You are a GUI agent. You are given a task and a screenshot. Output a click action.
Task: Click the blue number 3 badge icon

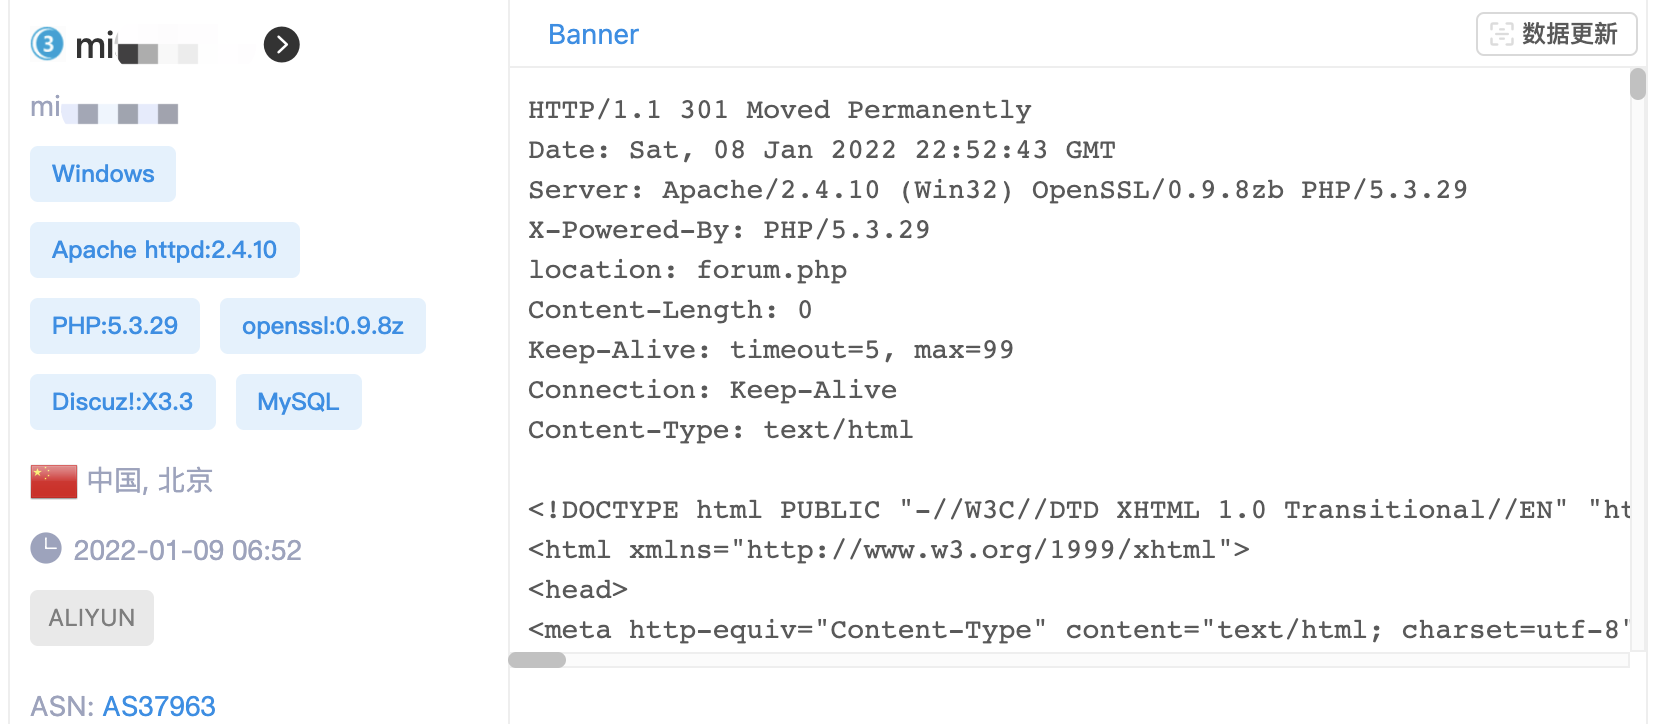47,44
